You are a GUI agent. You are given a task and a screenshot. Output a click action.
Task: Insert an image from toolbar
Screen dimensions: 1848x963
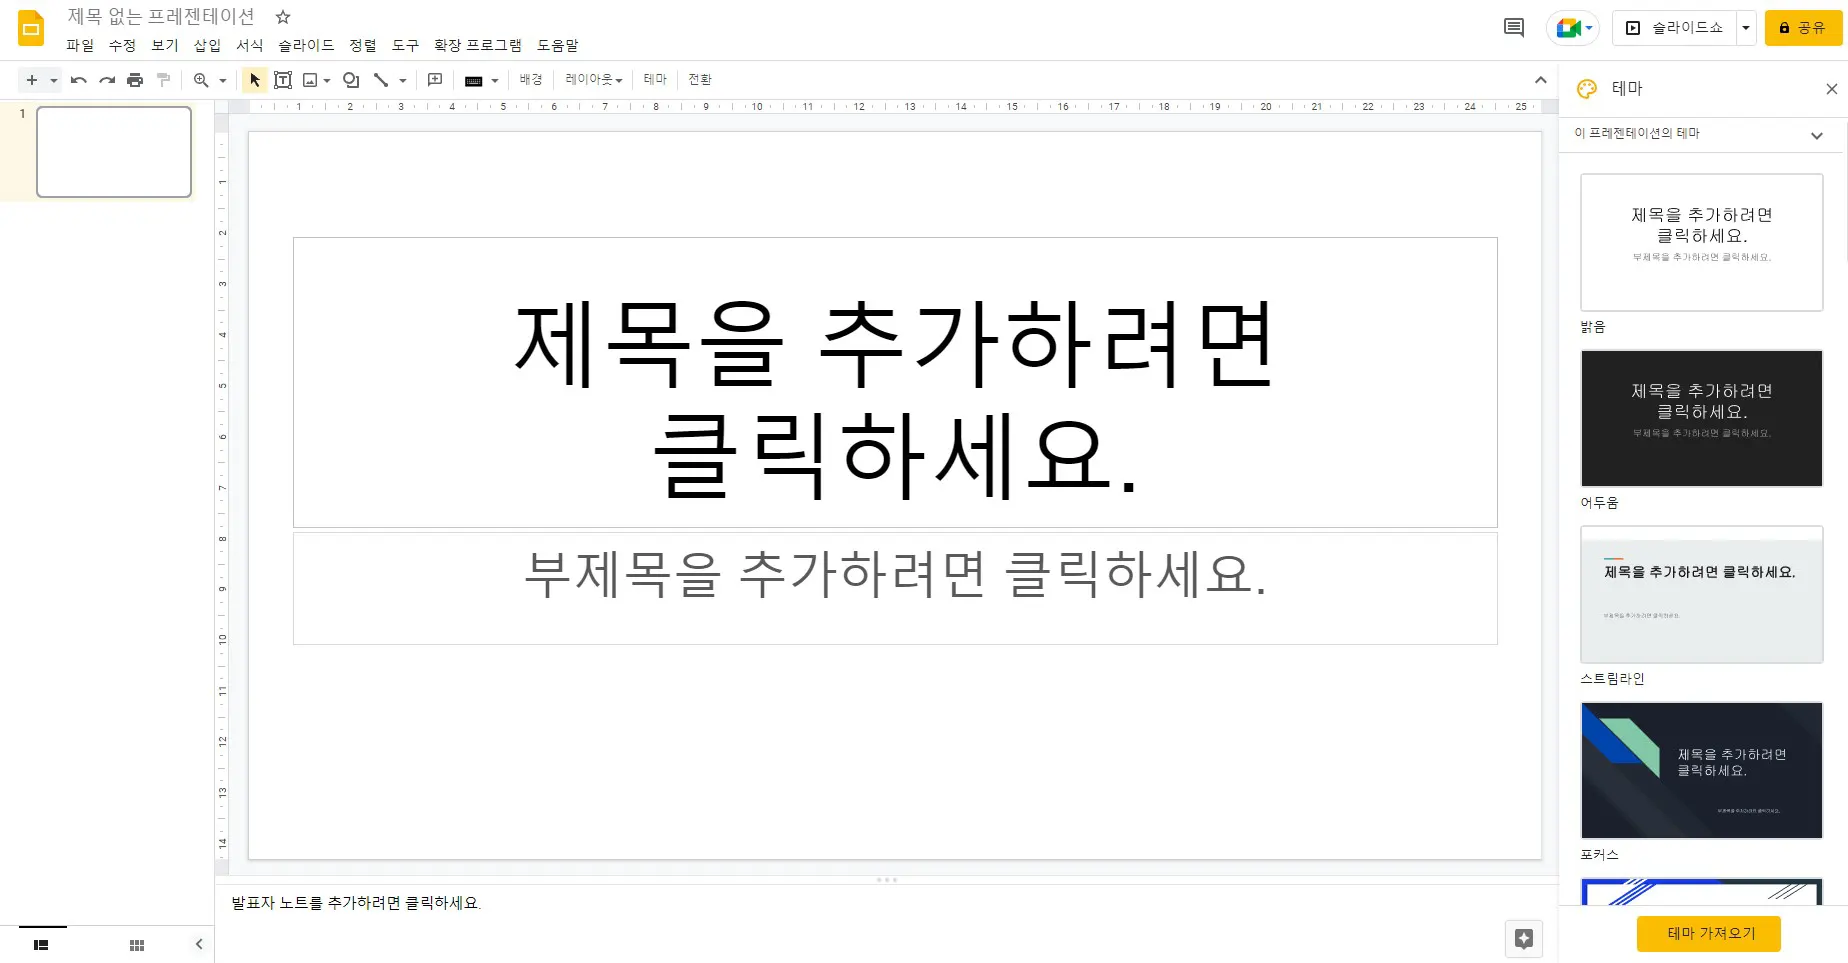tap(310, 80)
